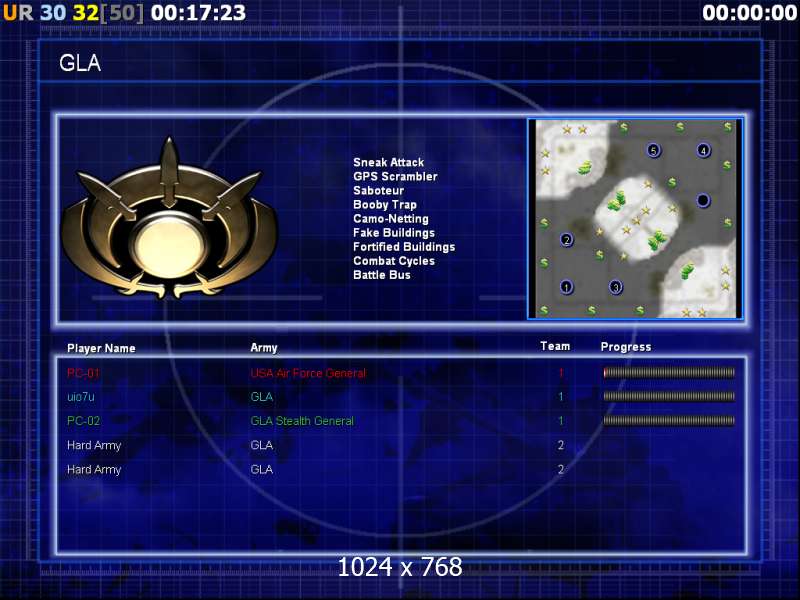
Task: Click the team number in PC-01's row
Action: pyautogui.click(x=561, y=373)
